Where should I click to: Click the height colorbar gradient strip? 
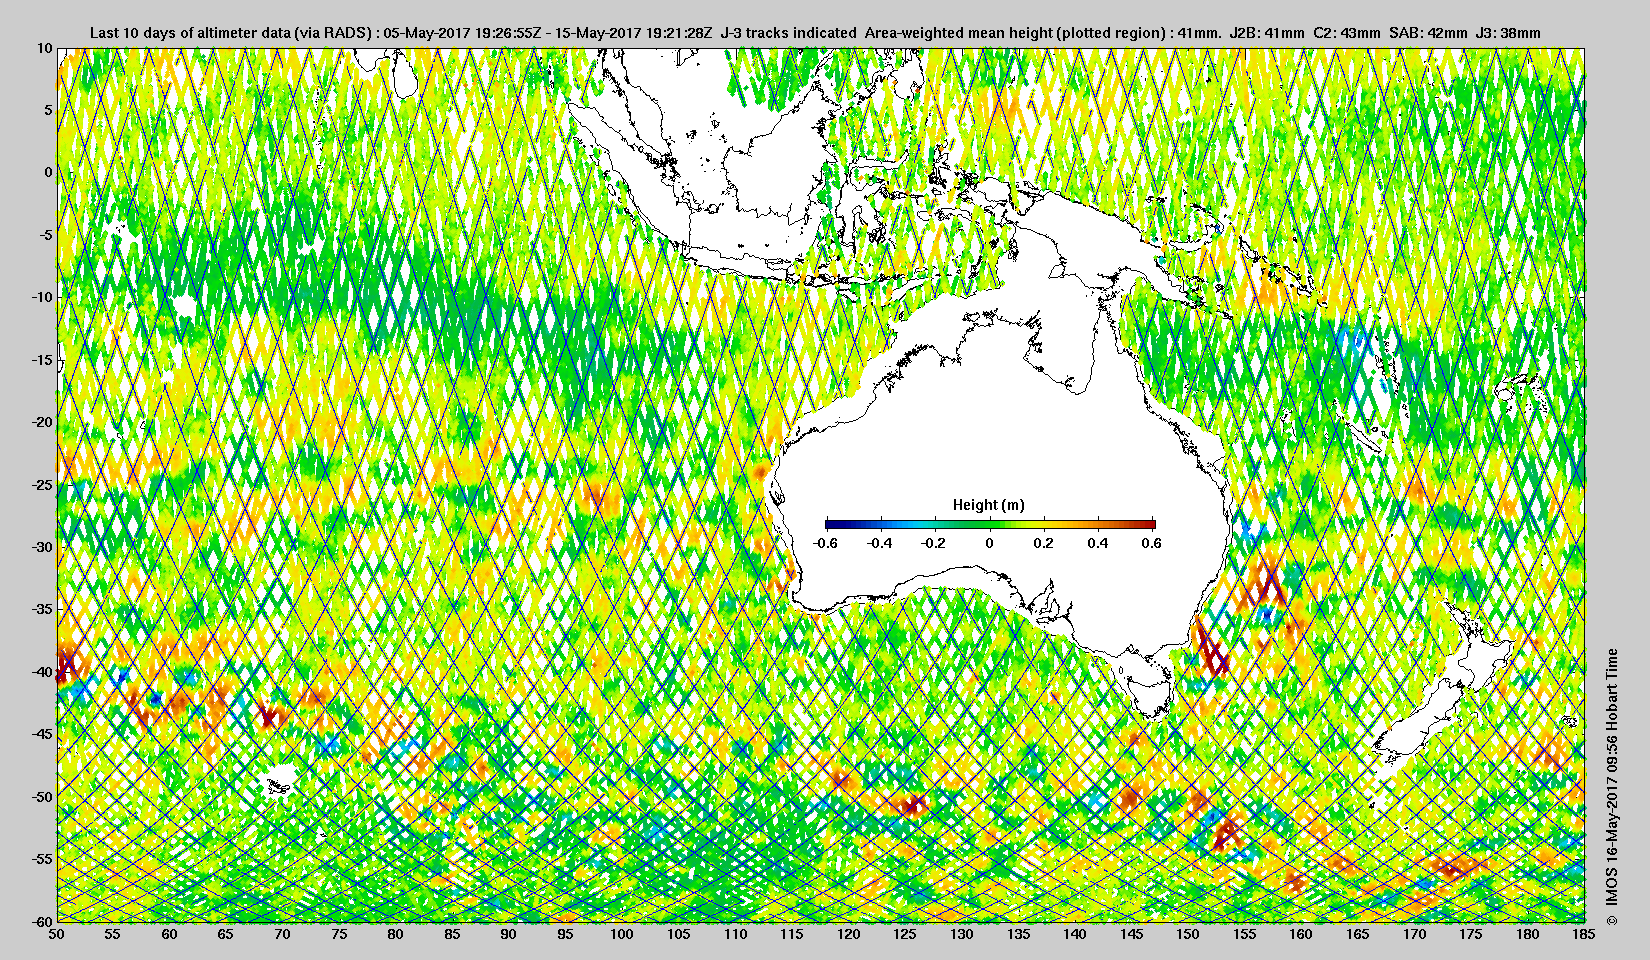coord(990,524)
